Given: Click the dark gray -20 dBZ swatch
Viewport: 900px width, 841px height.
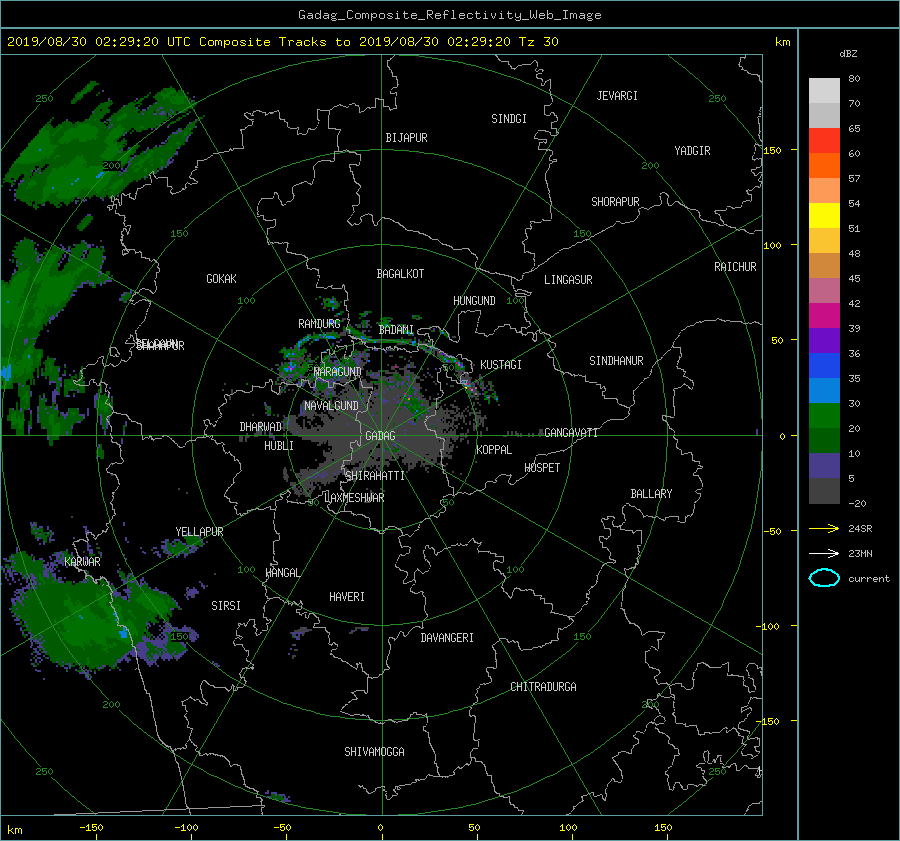Looking at the screenshot, I should 824,491.
